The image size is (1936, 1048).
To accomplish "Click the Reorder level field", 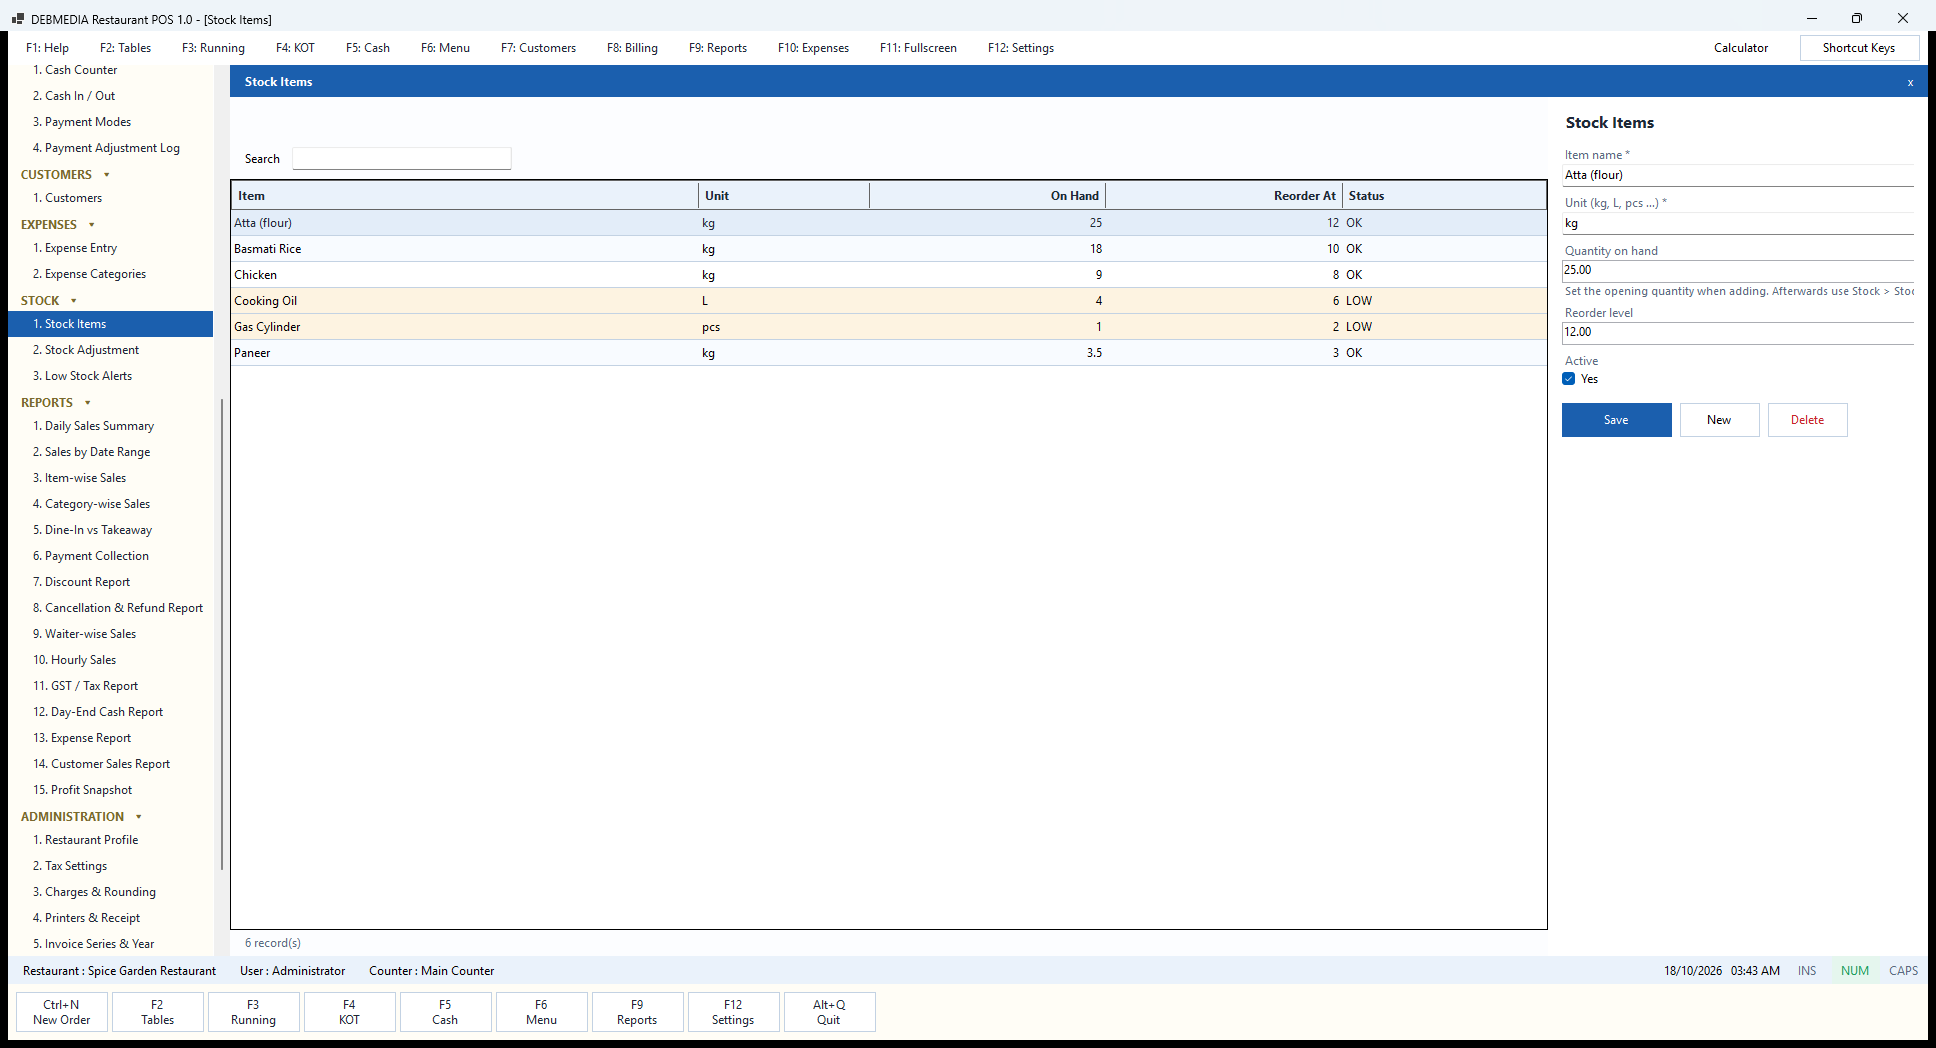I will point(1738,332).
